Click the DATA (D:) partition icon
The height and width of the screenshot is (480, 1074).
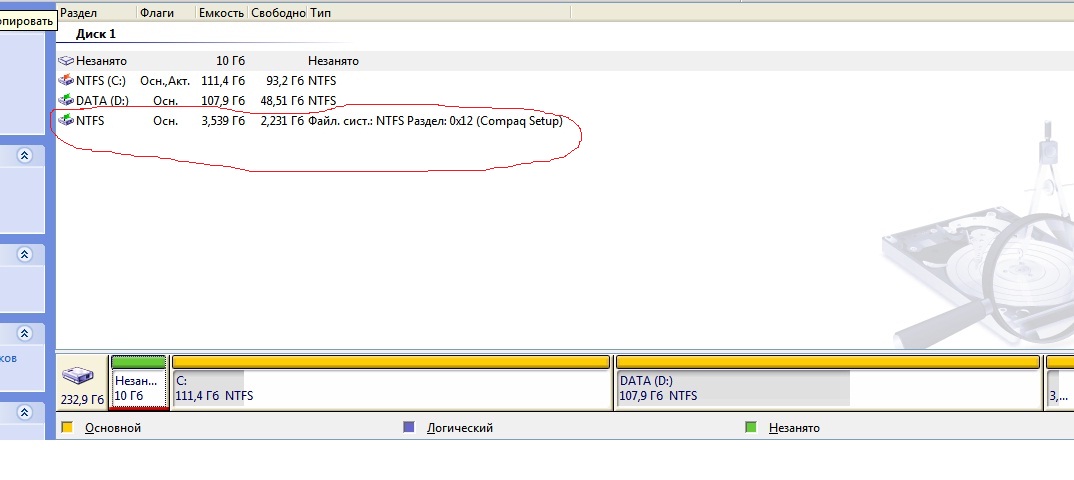[x=66, y=101]
